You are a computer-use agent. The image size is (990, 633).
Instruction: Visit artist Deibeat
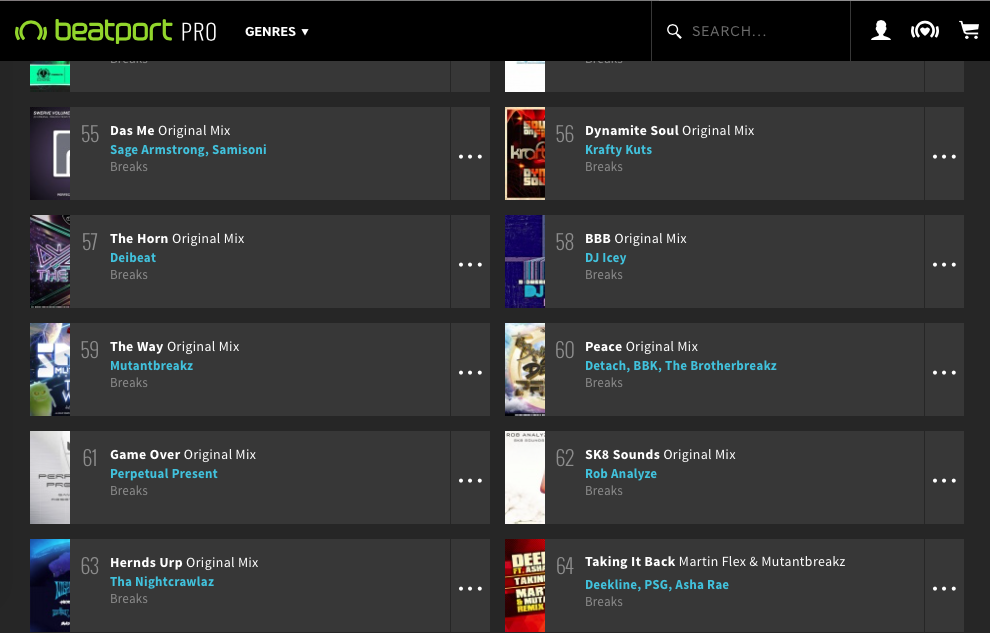133,257
